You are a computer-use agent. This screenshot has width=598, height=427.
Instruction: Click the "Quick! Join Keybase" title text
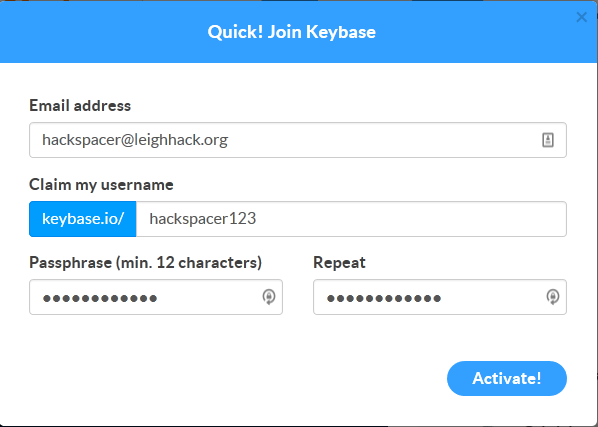pos(292,32)
